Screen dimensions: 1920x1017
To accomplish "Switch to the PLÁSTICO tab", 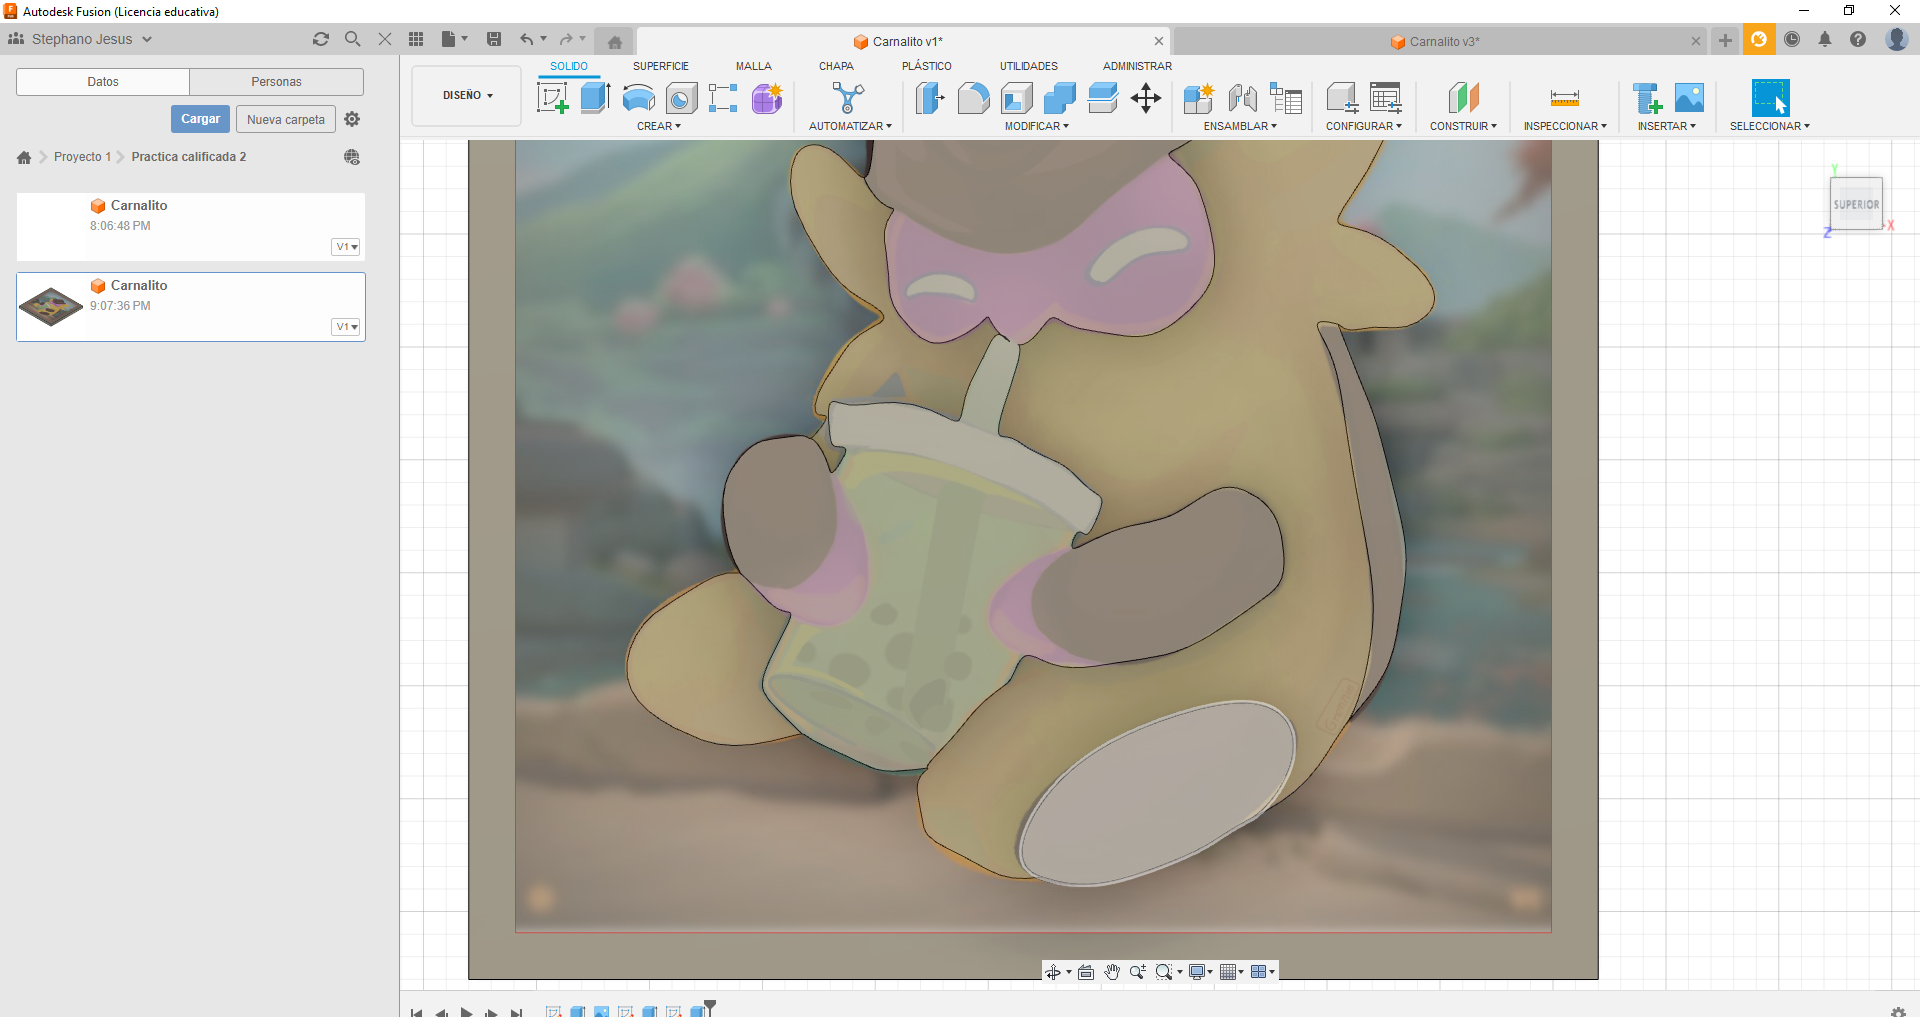I will click(x=927, y=66).
